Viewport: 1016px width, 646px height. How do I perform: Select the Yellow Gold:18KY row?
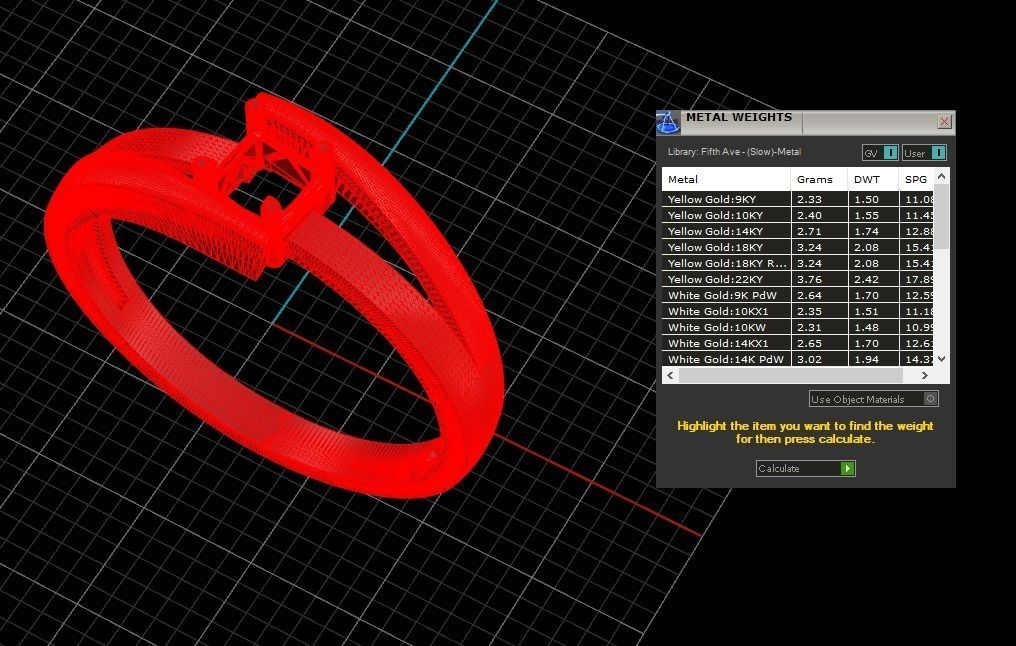pyautogui.click(x=798, y=247)
